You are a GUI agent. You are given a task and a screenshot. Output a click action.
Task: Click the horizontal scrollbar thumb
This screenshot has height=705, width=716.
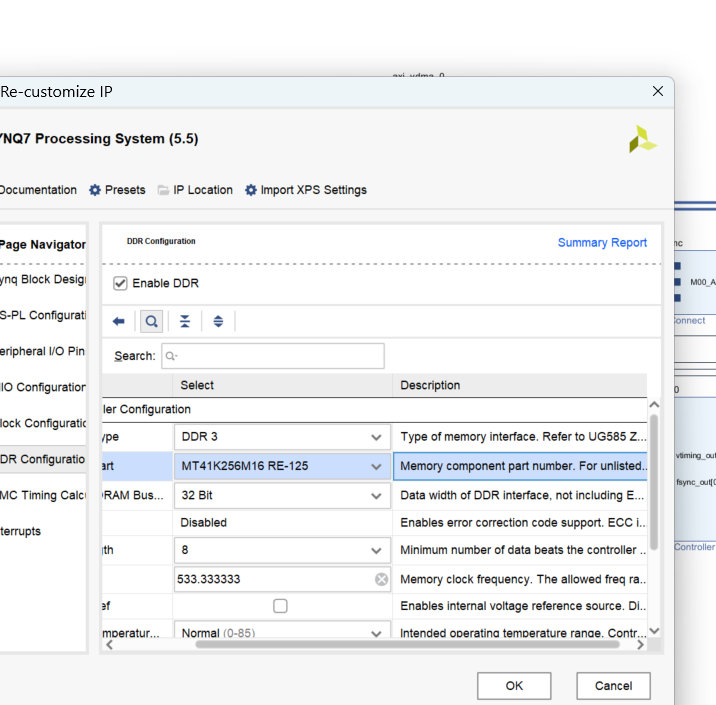(407, 645)
